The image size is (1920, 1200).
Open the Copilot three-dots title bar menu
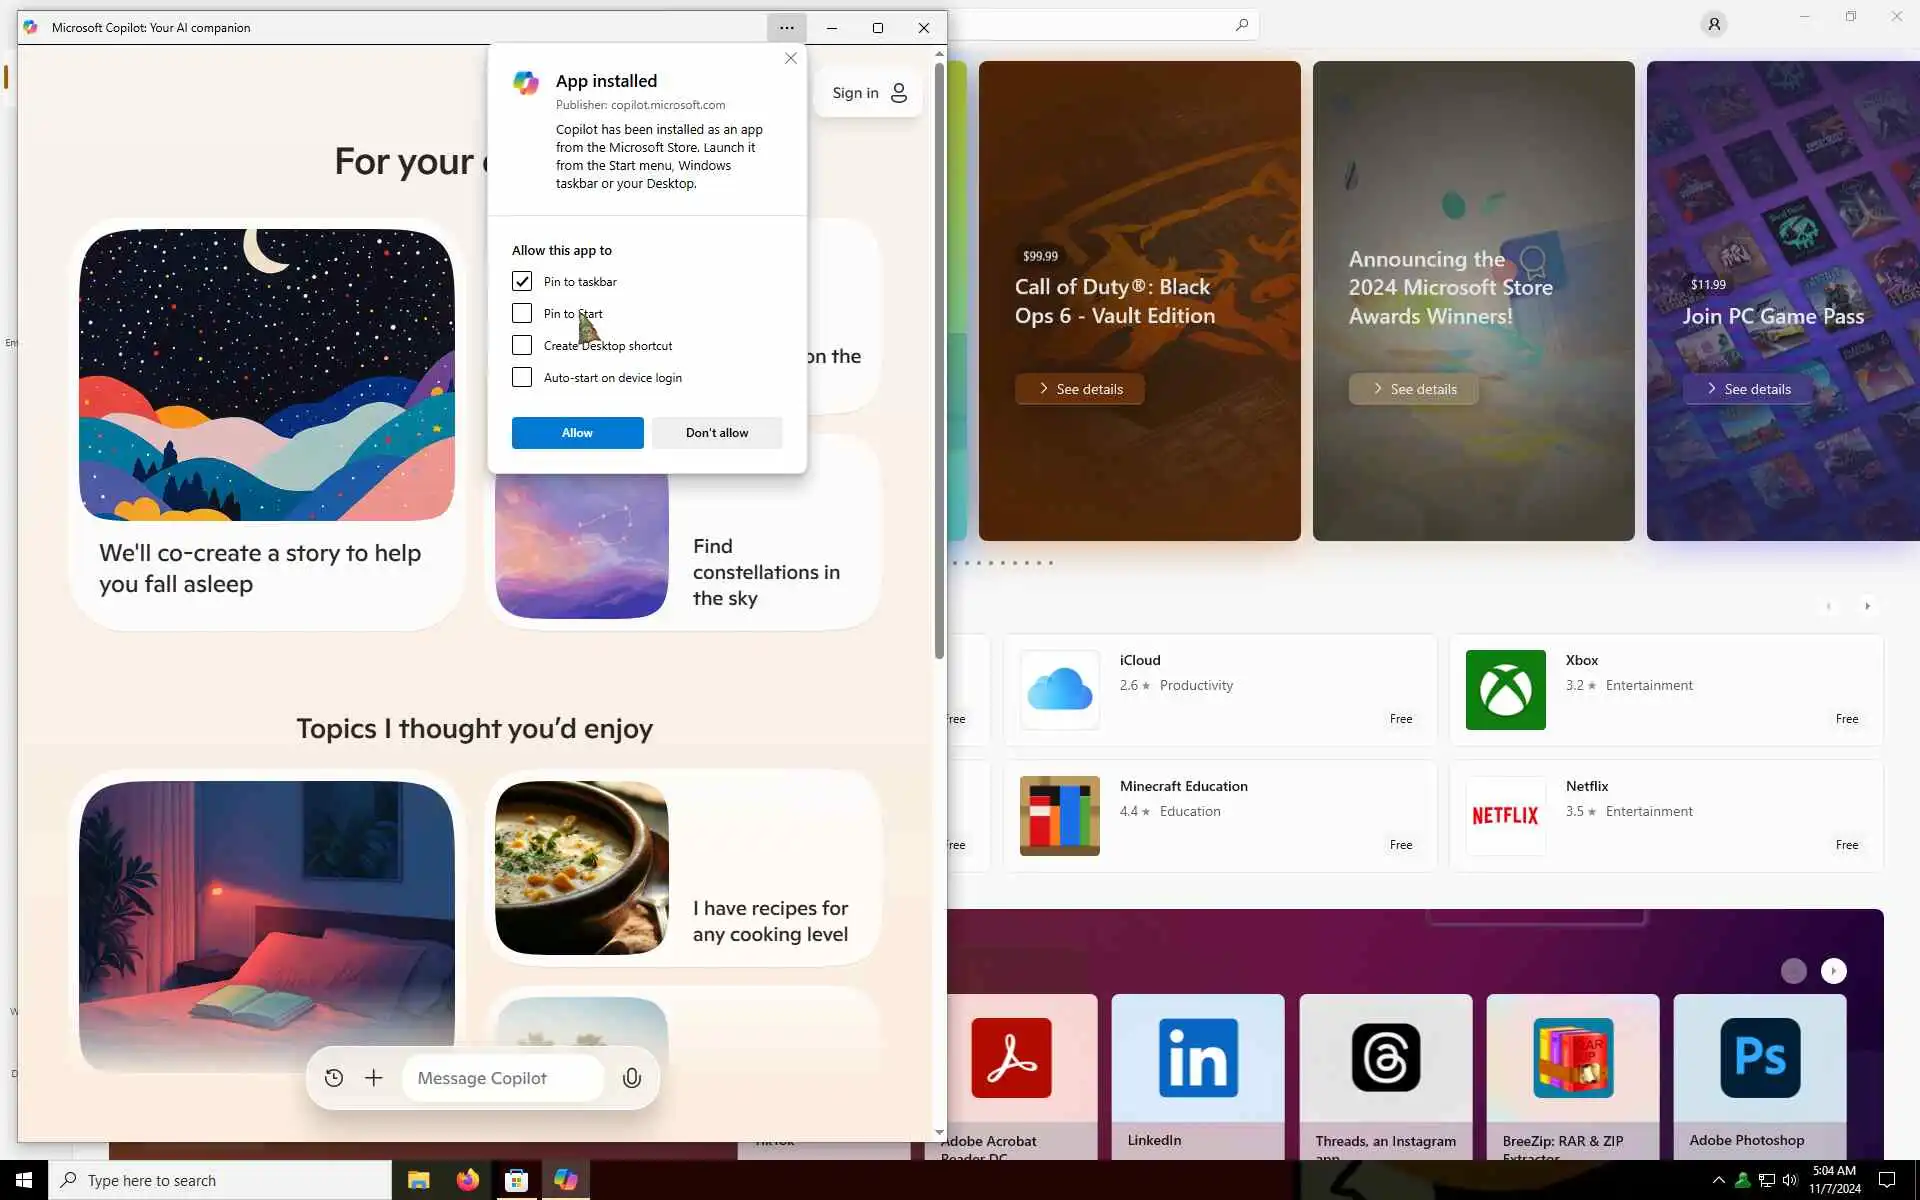(x=787, y=28)
